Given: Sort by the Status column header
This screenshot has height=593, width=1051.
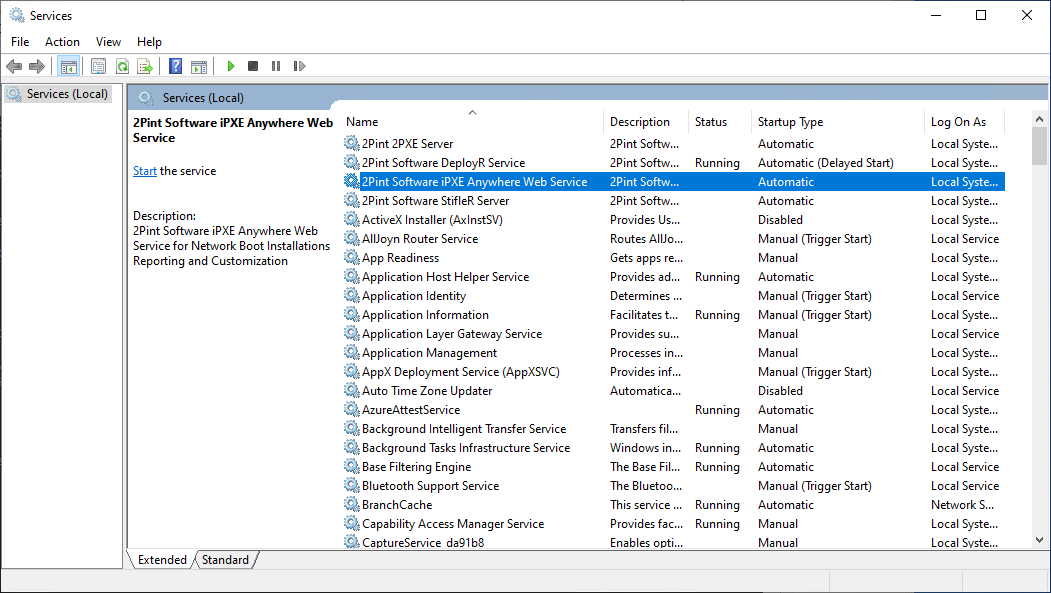Looking at the screenshot, I should click(x=711, y=122).
